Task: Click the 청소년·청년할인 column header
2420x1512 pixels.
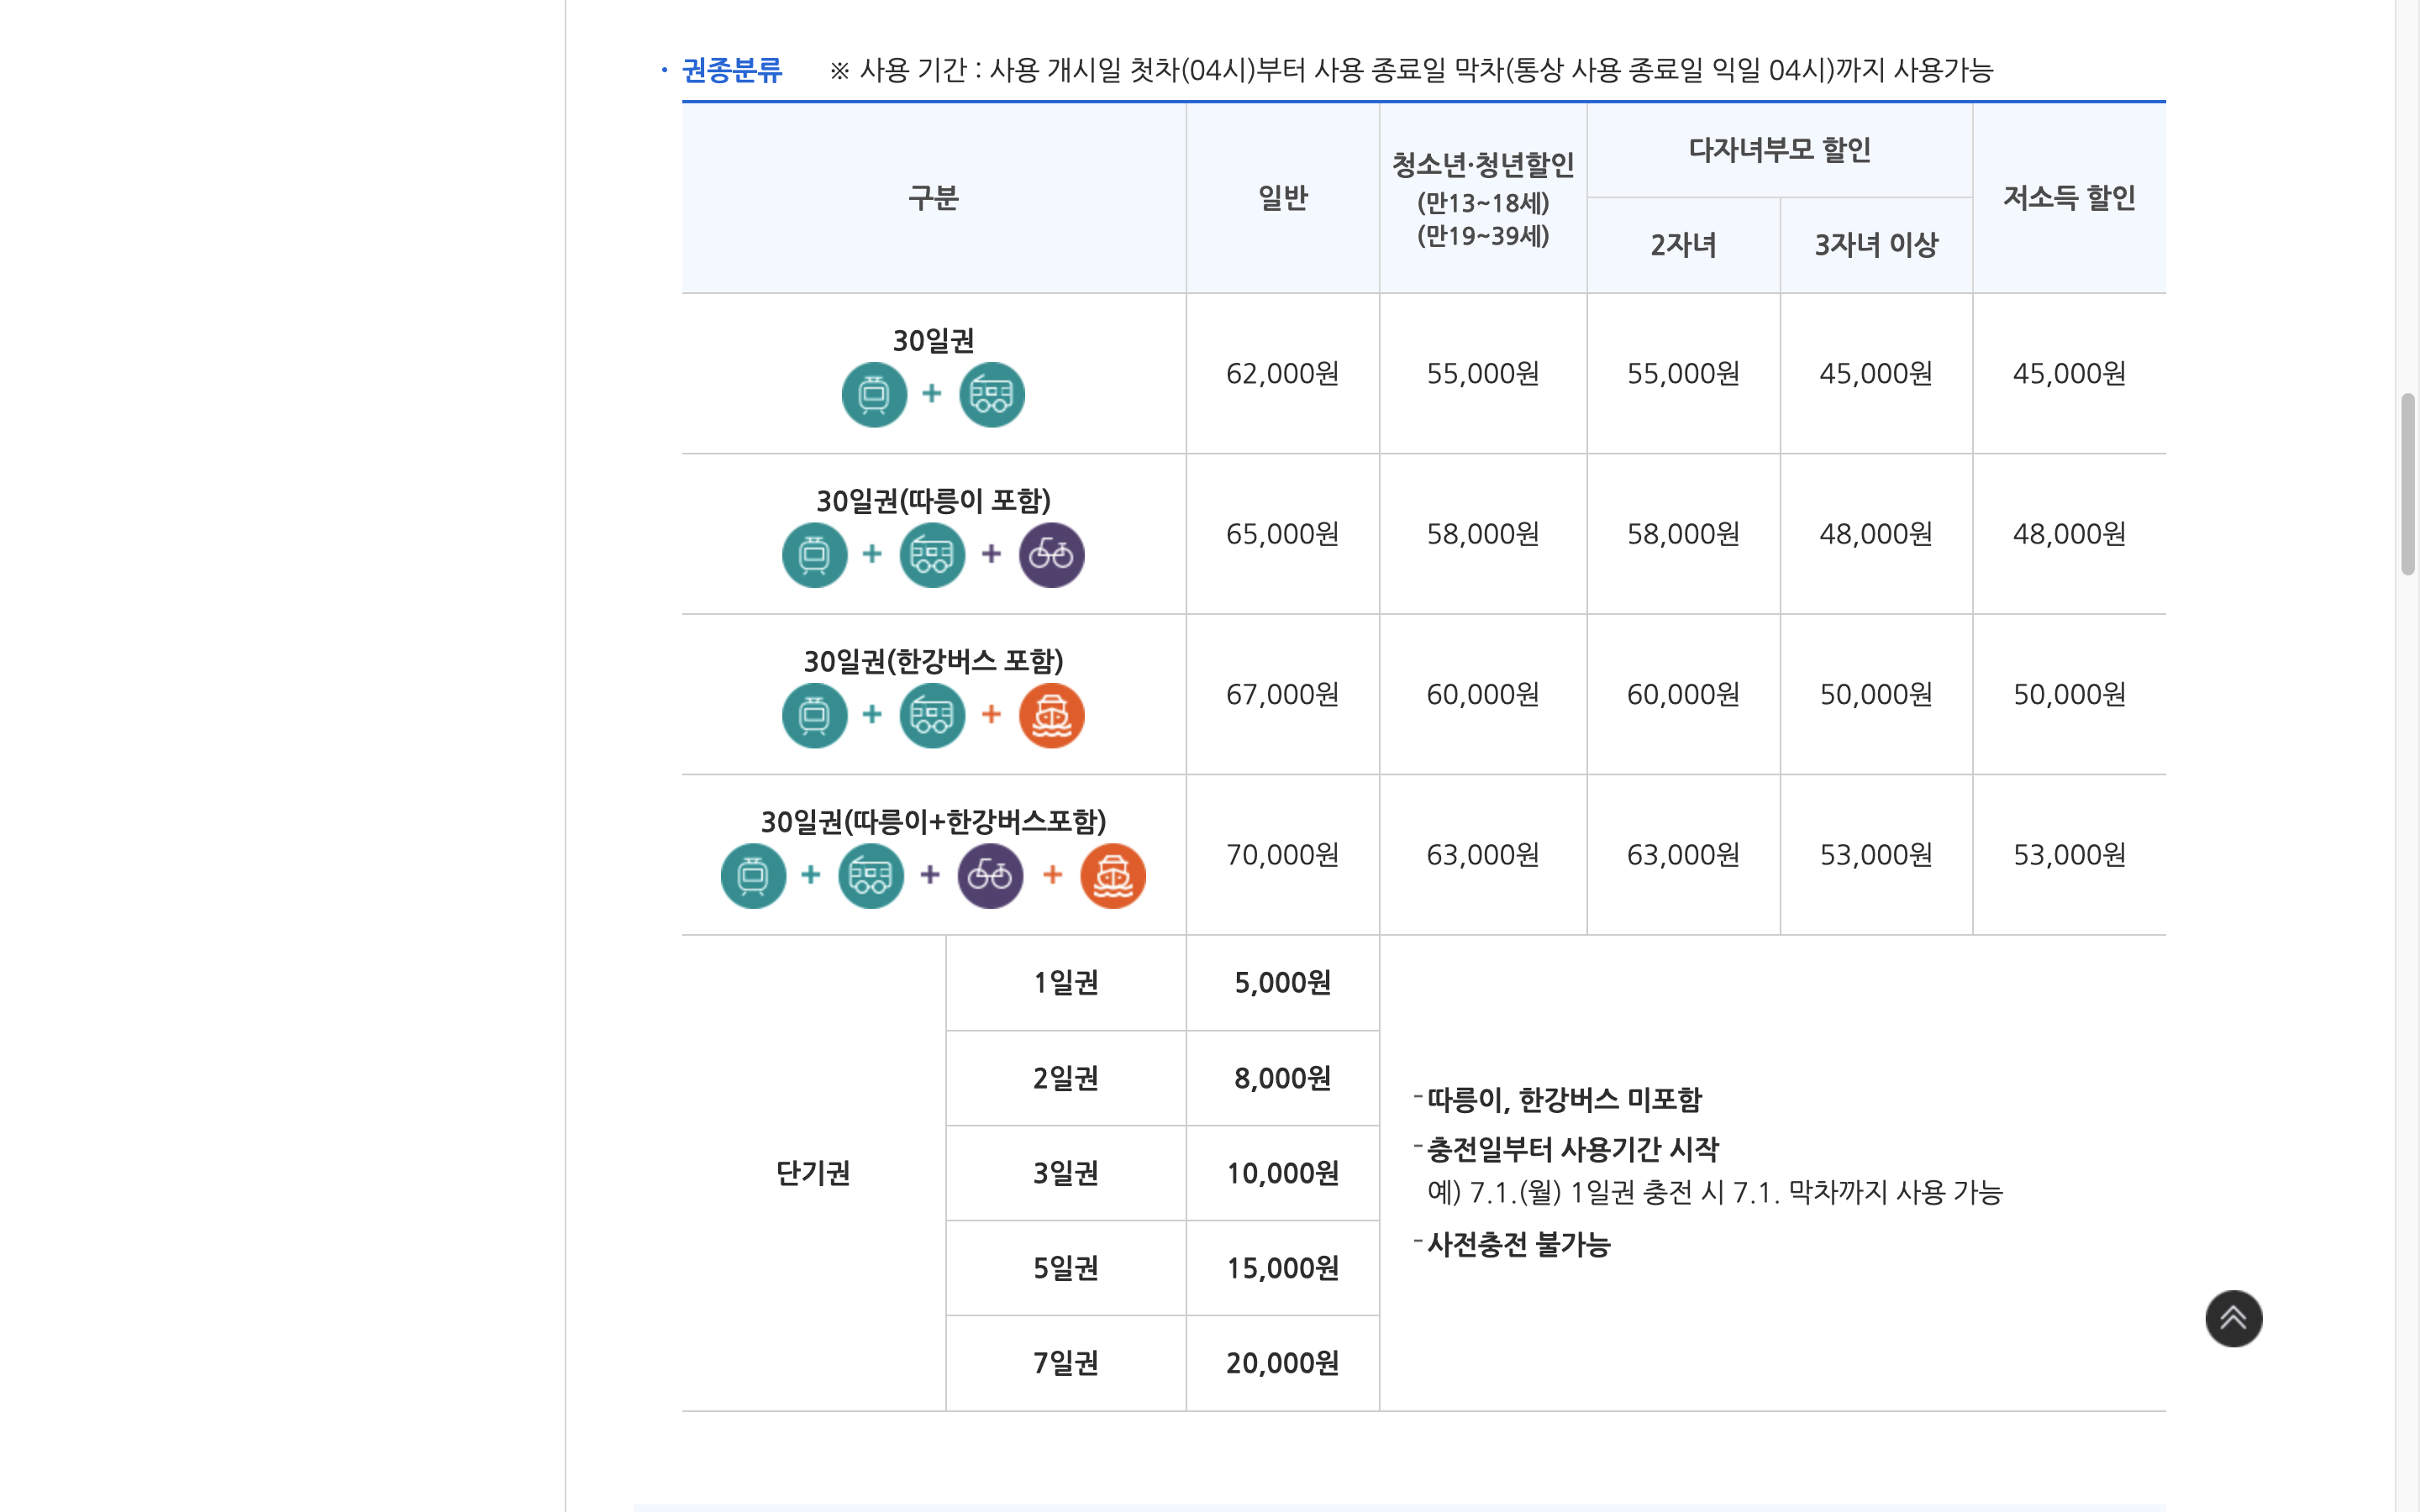Action: (1483, 198)
